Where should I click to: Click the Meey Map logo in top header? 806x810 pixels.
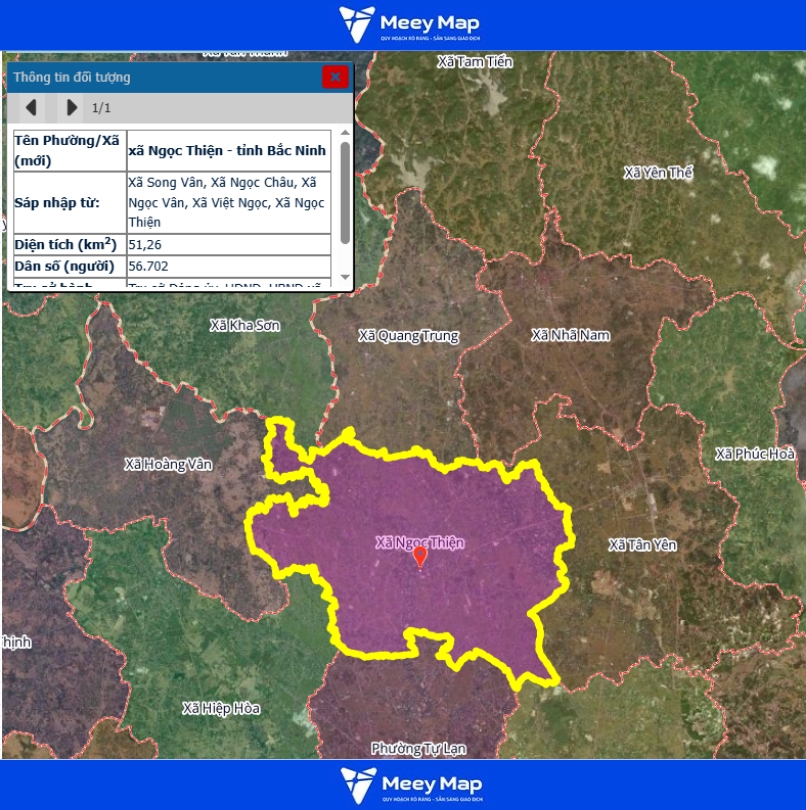coord(409,25)
